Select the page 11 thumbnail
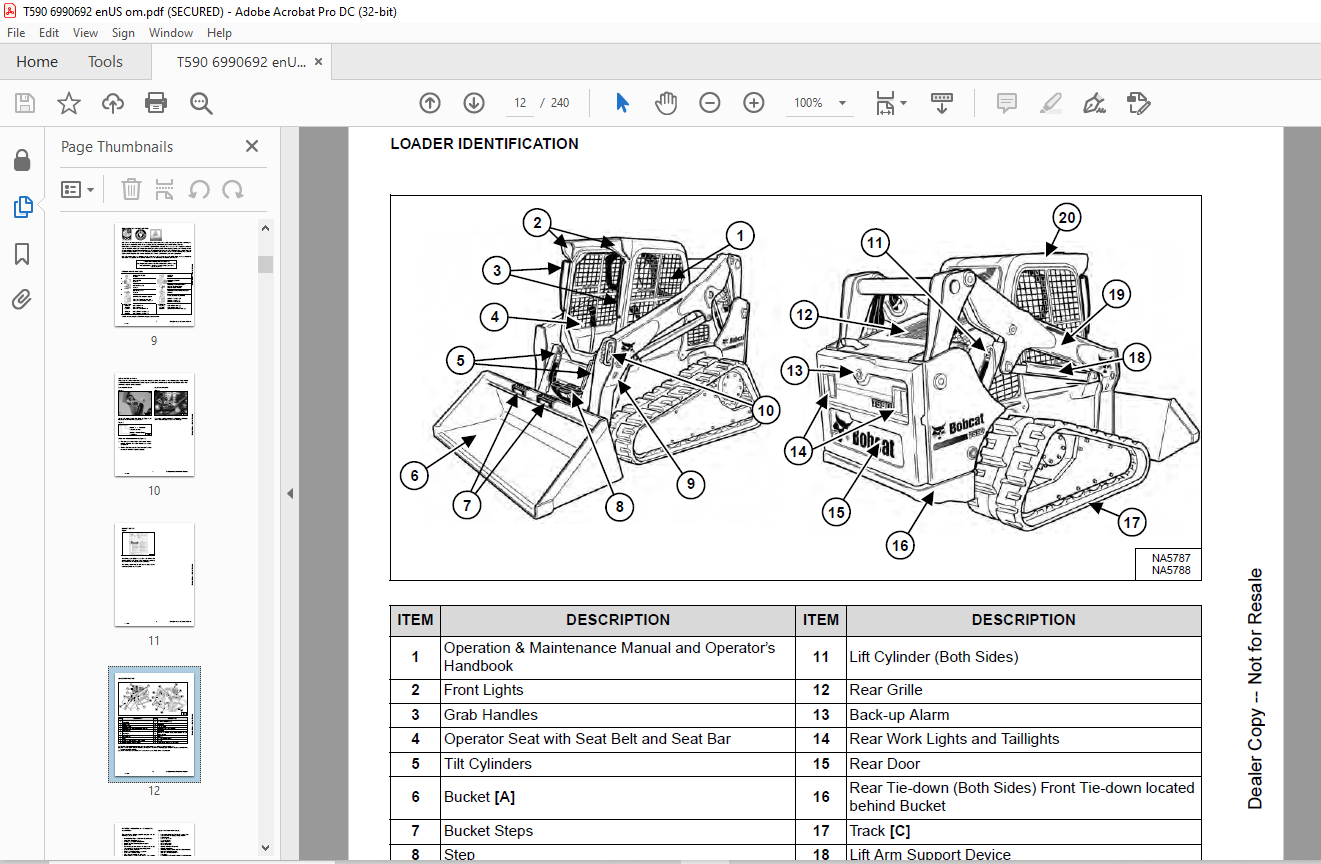1321x864 pixels. [155, 575]
